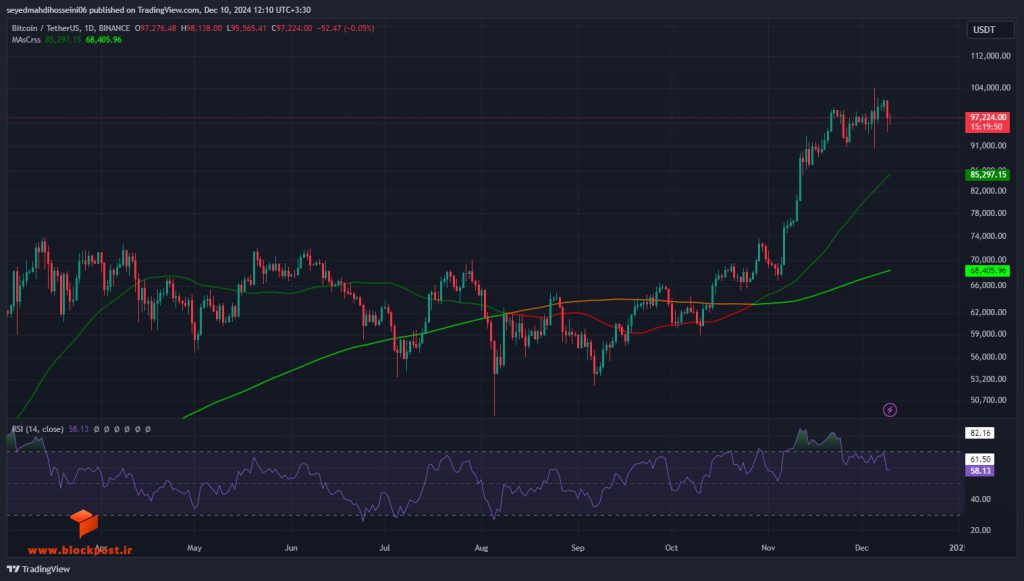The width and height of the screenshot is (1024, 581).
Task: Click the 82.16 RSI axis label
Action: [x=980, y=433]
